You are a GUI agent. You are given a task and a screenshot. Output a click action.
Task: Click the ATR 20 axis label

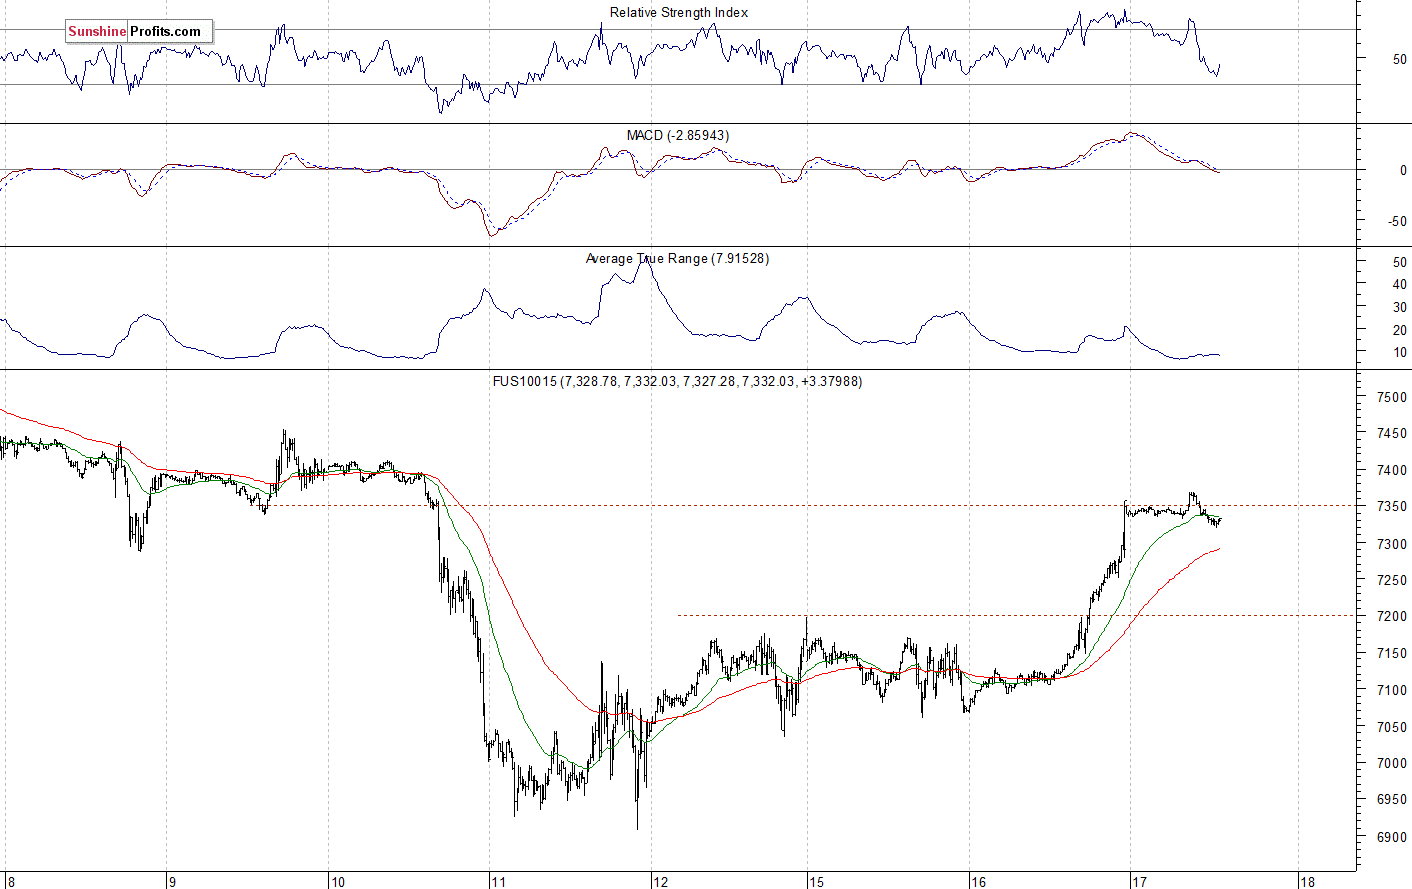point(1399,330)
